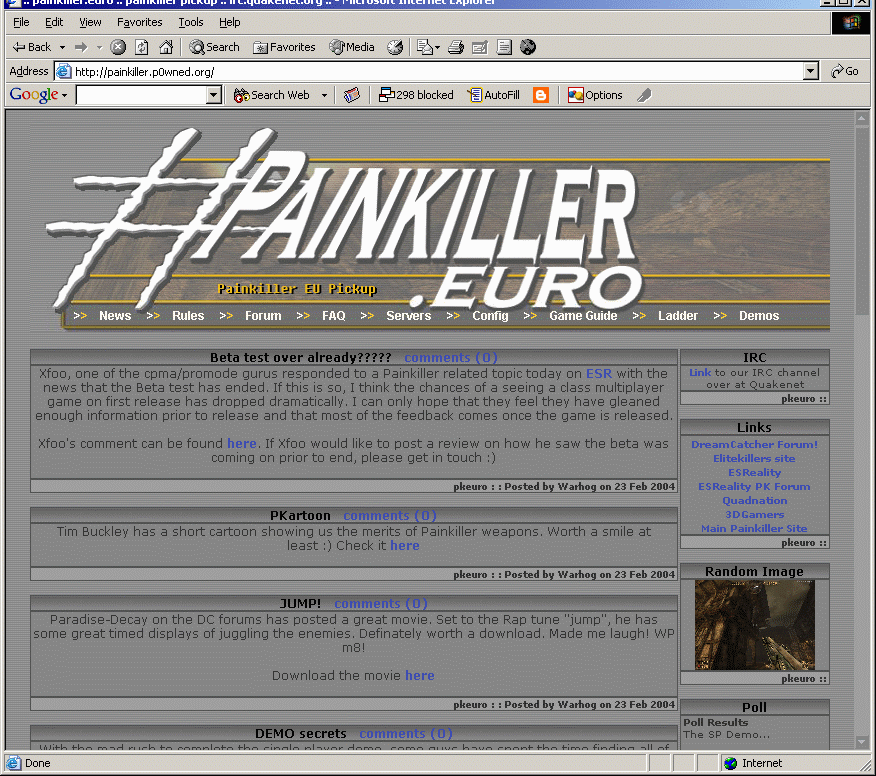Click the Google toolbar search box
This screenshot has width=876, height=776.
[141, 96]
